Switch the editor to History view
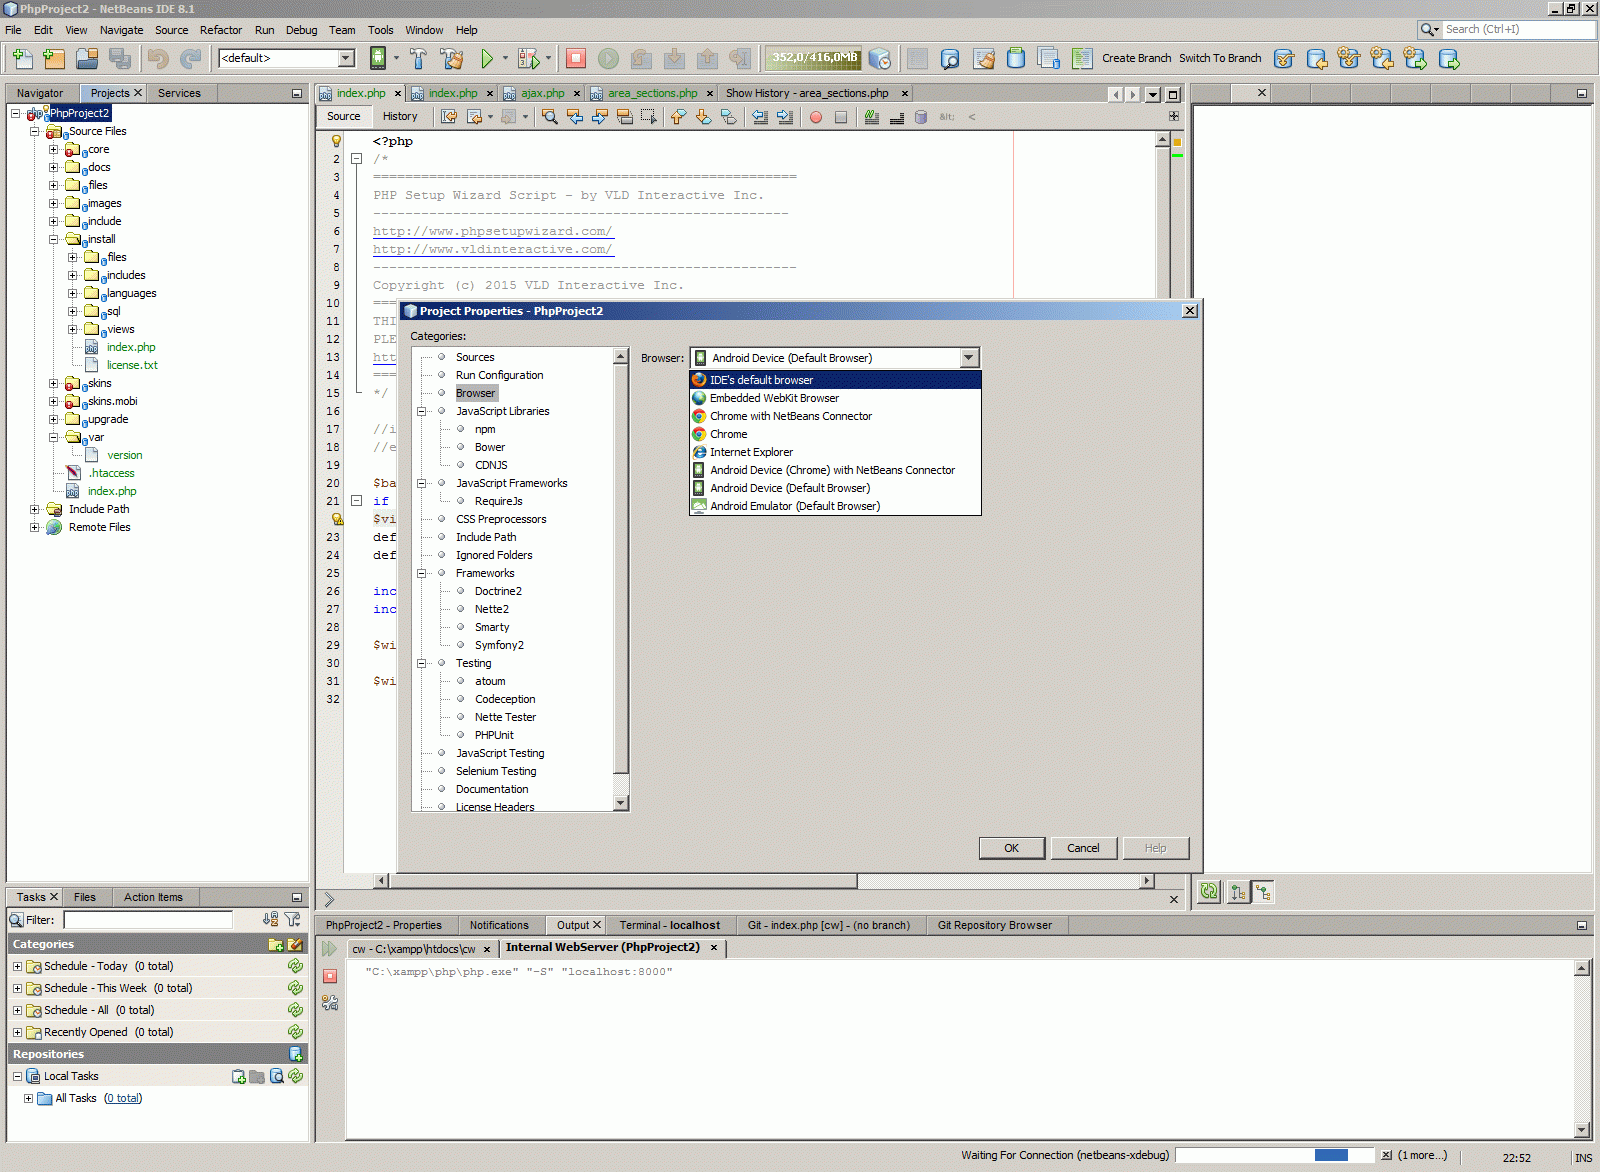The width and height of the screenshot is (1600, 1172). pyautogui.click(x=400, y=116)
